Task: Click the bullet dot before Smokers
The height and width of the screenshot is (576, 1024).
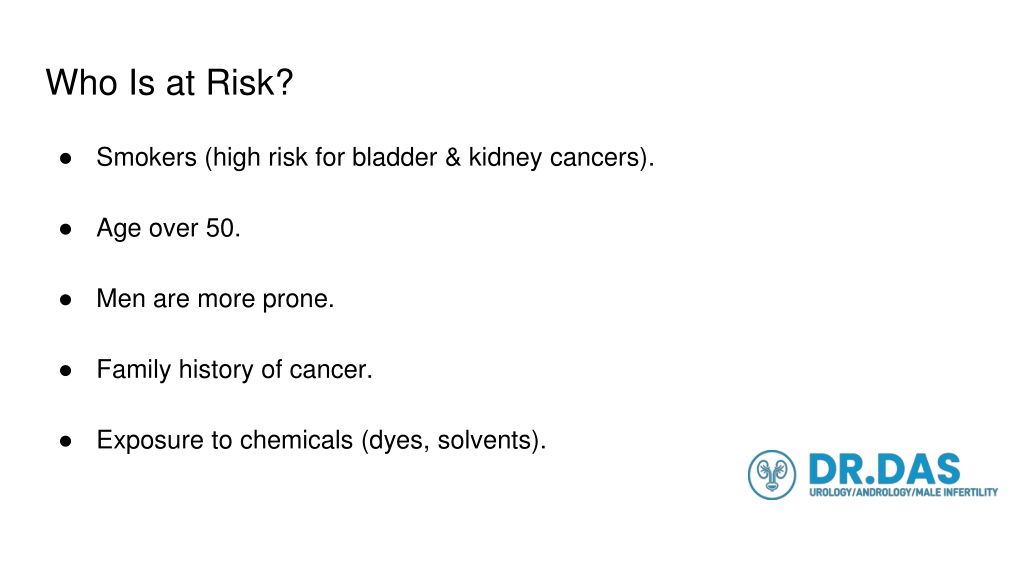Action: pos(65,158)
